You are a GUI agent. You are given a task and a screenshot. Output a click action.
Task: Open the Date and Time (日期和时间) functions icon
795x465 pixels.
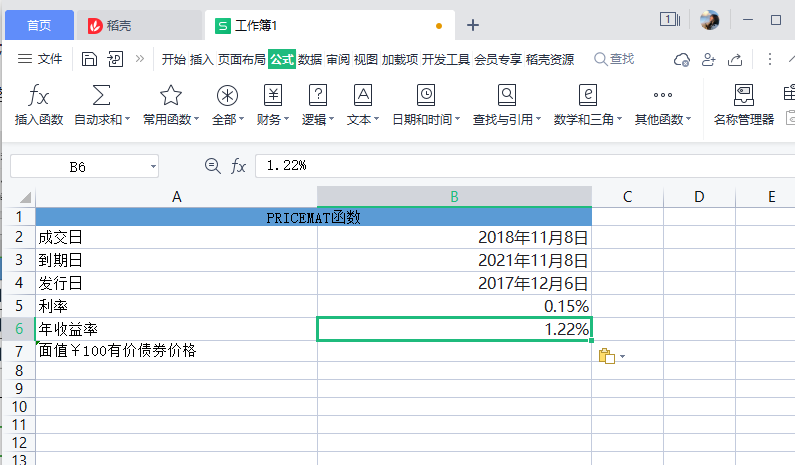pyautogui.click(x=426, y=95)
